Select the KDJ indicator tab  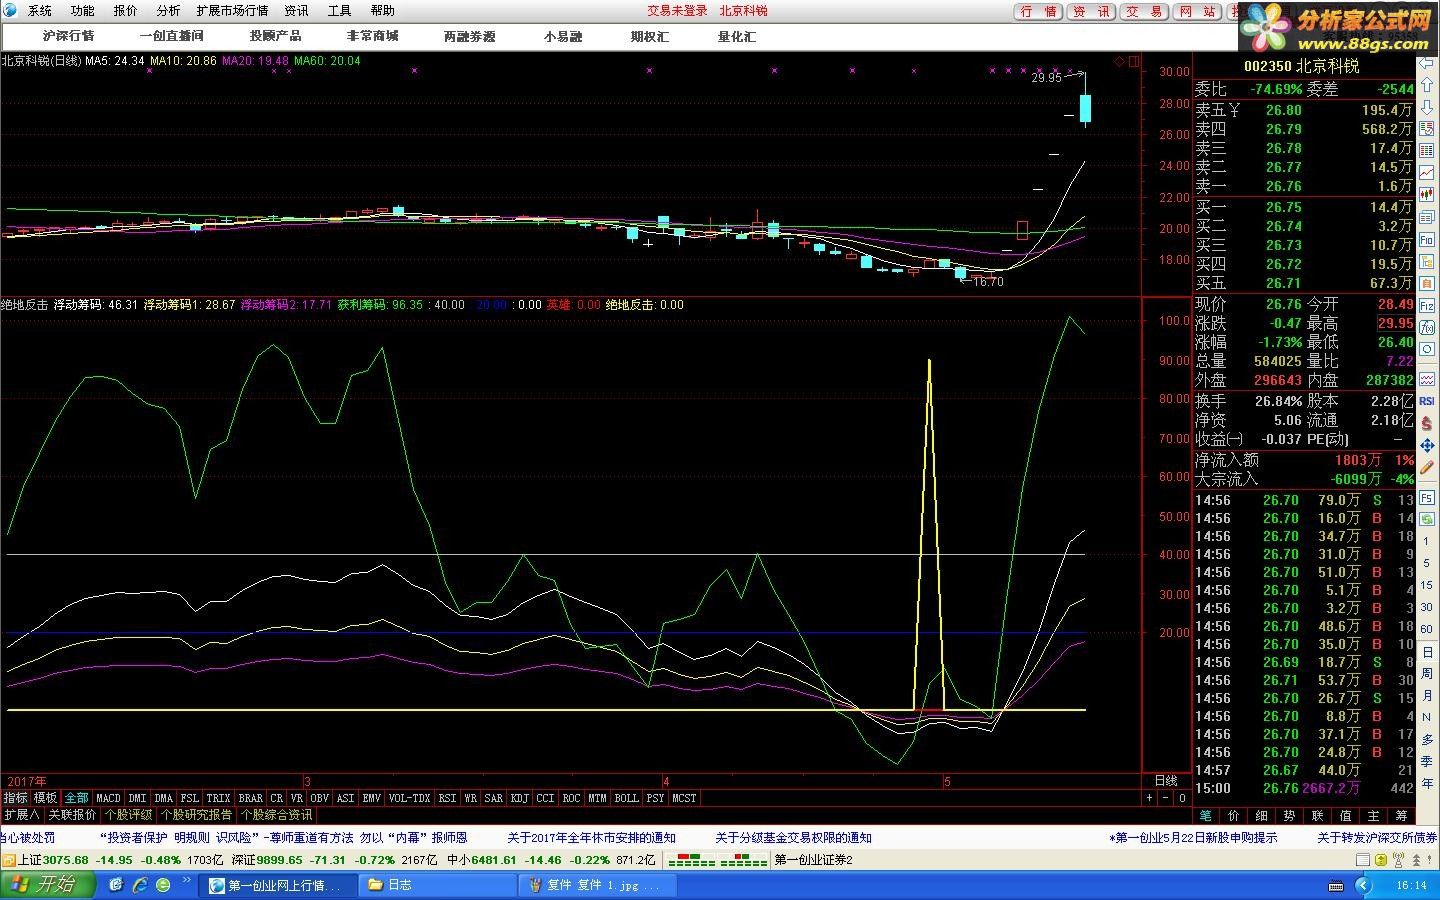tap(519, 798)
